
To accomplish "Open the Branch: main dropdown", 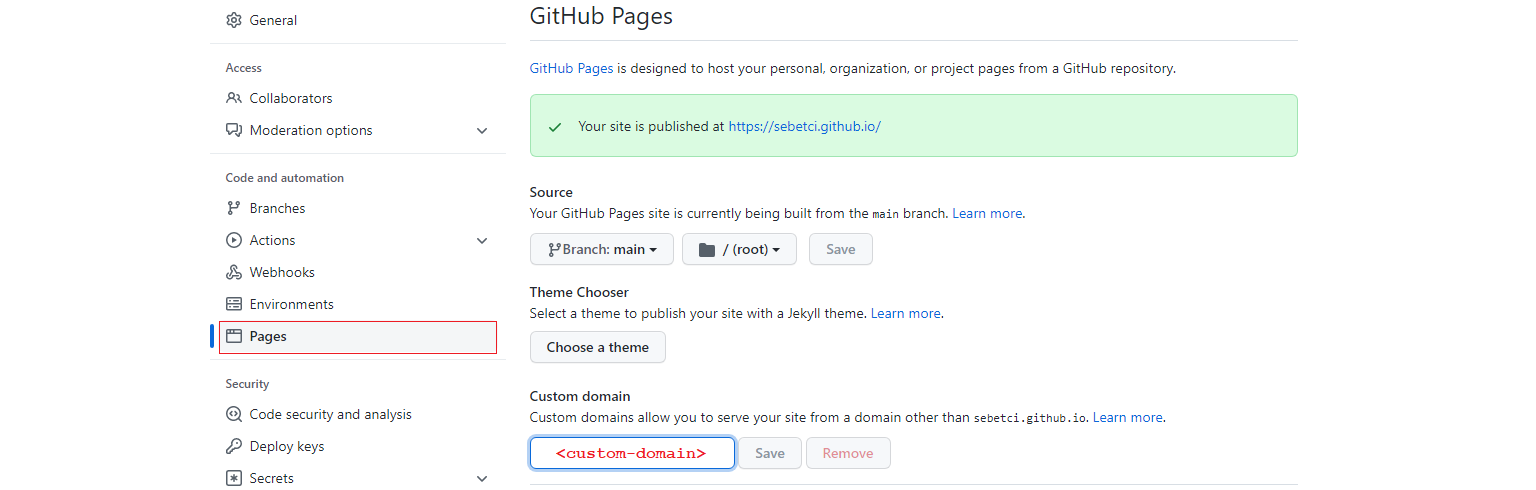I will 602,249.
